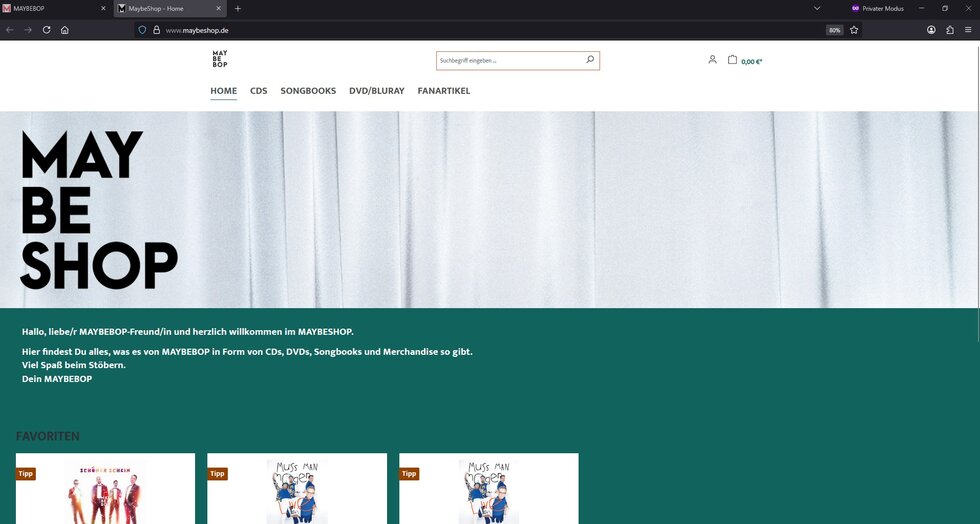Open the user account icon
This screenshot has height=524, width=980.
point(712,60)
